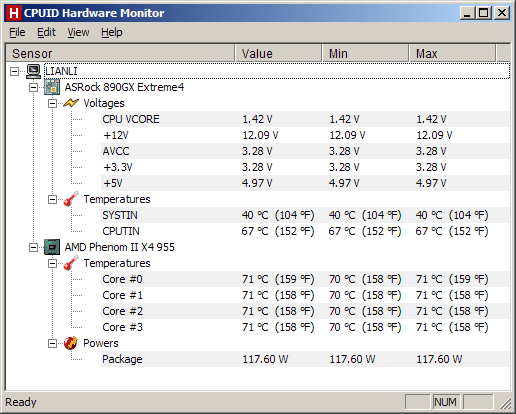
Task: Click the Value column header
Action: tap(278, 53)
